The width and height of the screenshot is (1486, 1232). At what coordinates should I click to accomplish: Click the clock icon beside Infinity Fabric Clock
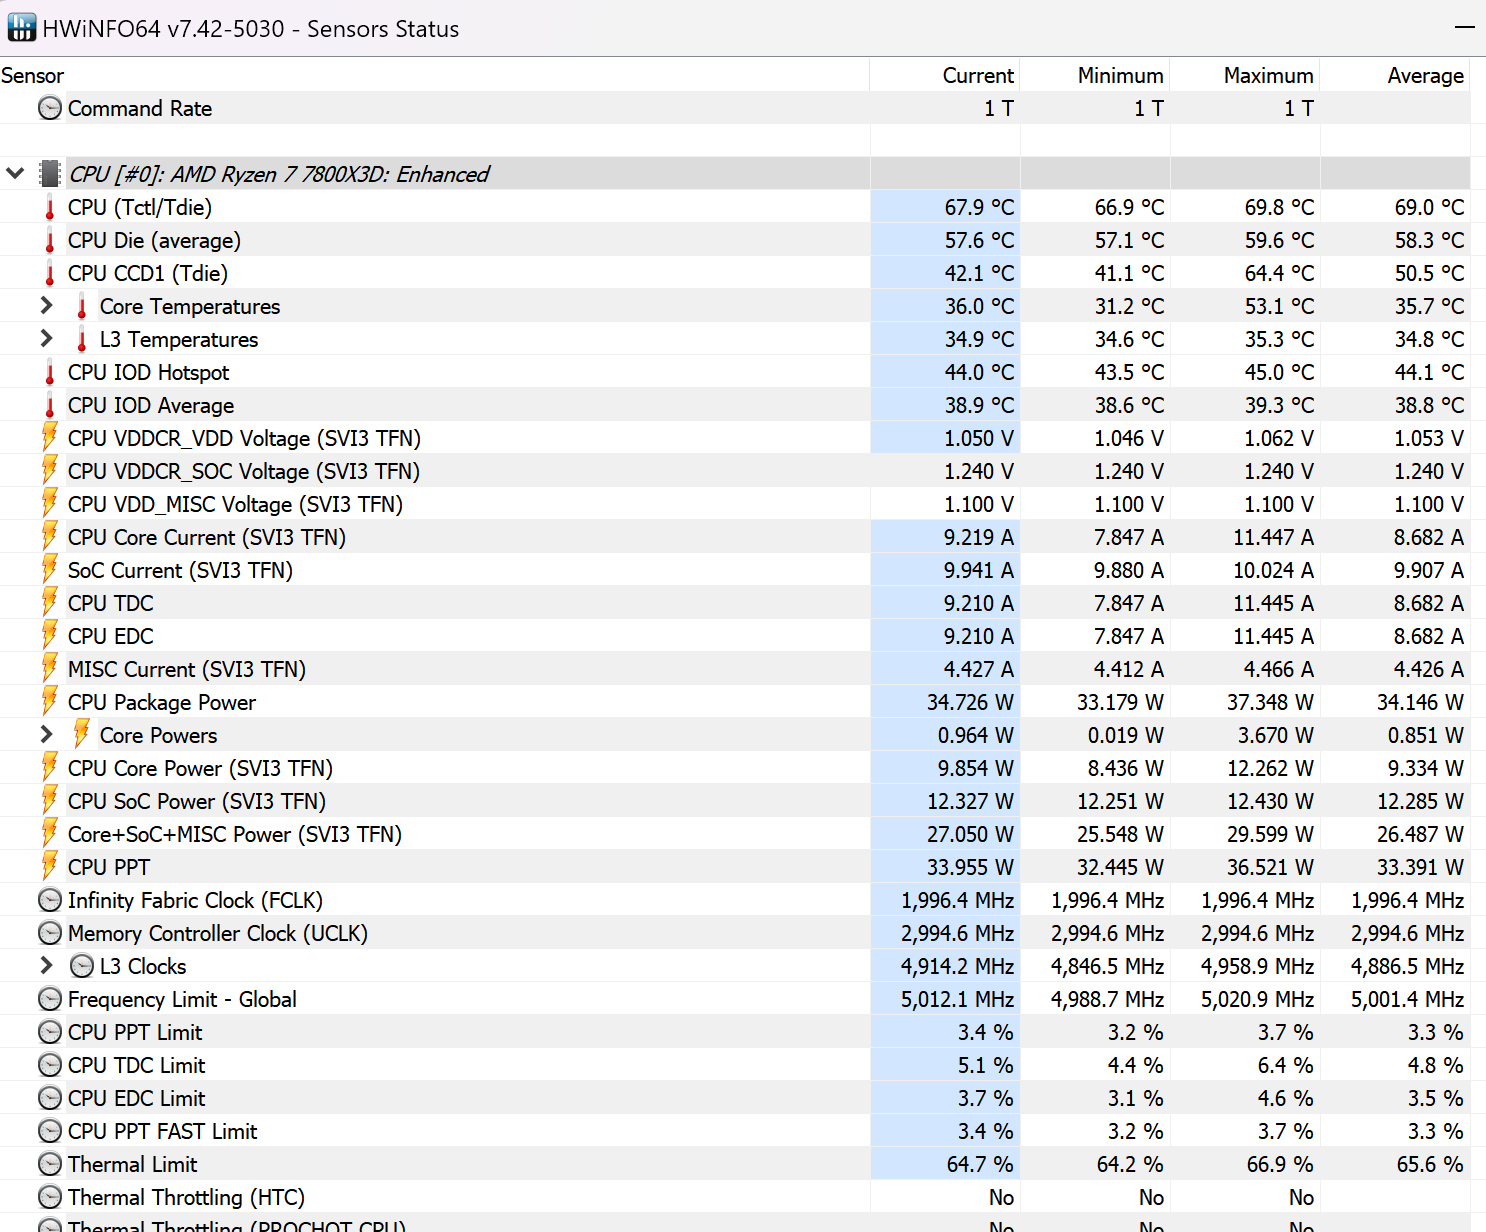click(49, 899)
